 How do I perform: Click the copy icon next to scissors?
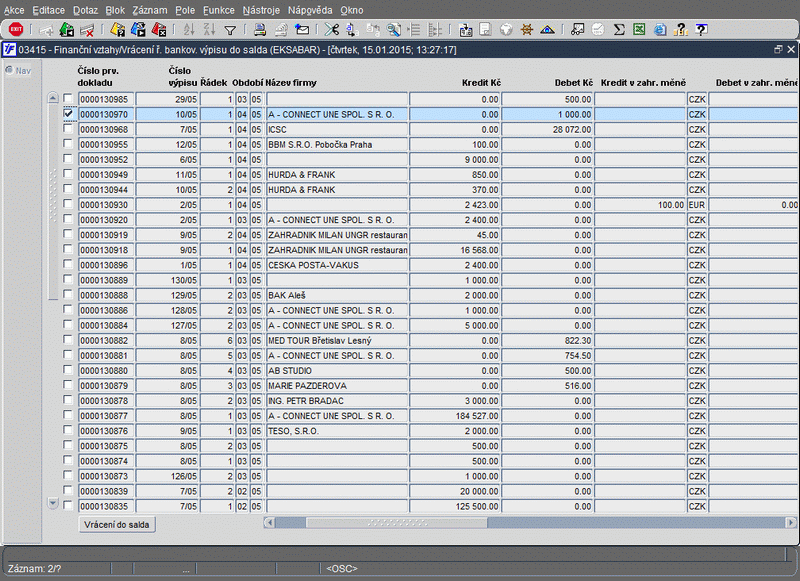352,30
